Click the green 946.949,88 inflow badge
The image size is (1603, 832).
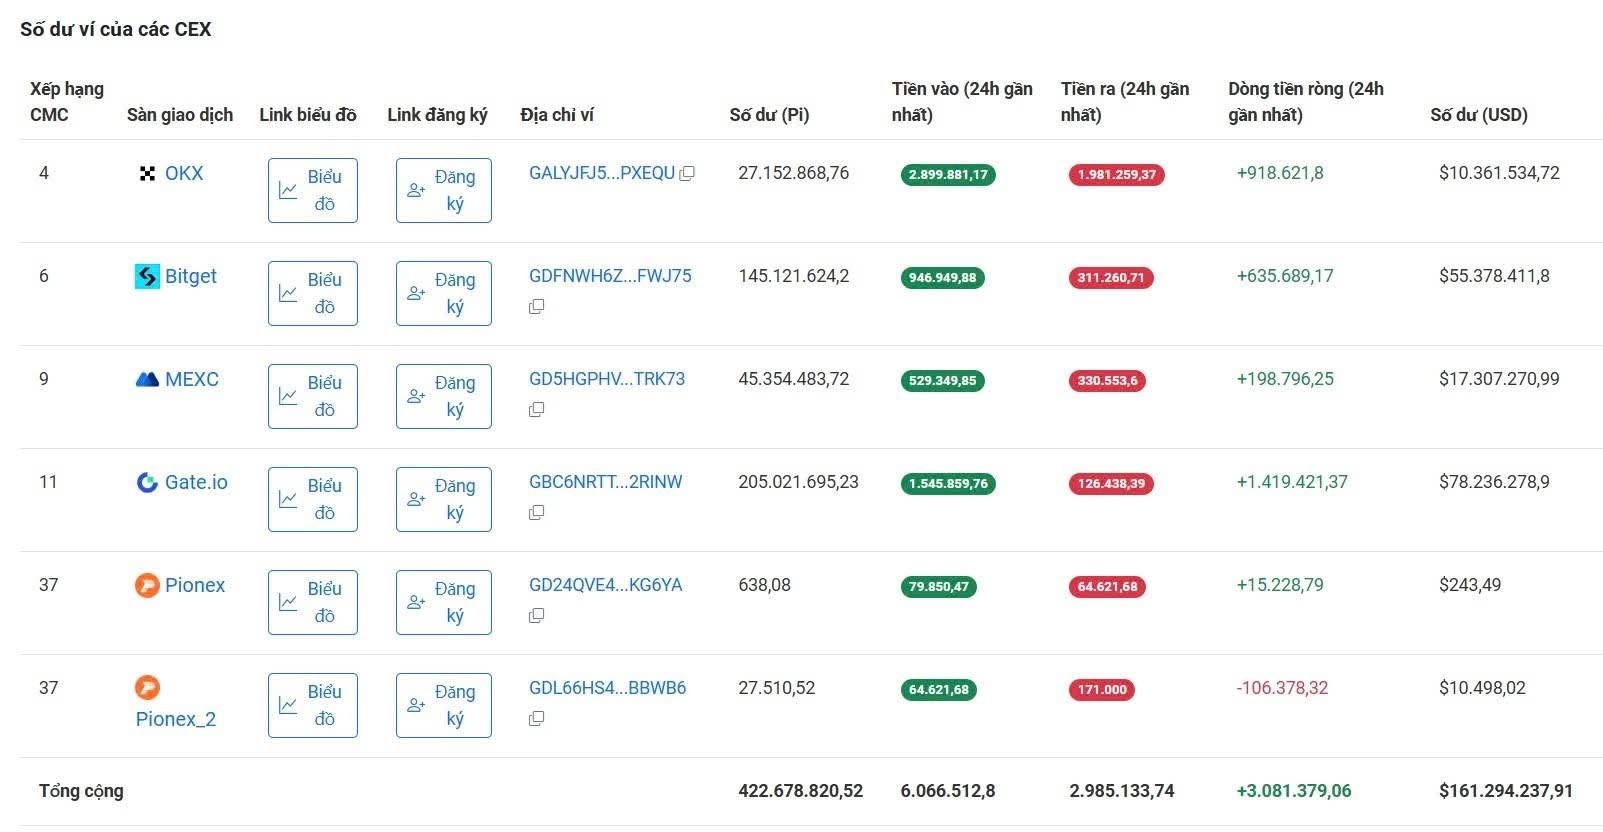943,278
